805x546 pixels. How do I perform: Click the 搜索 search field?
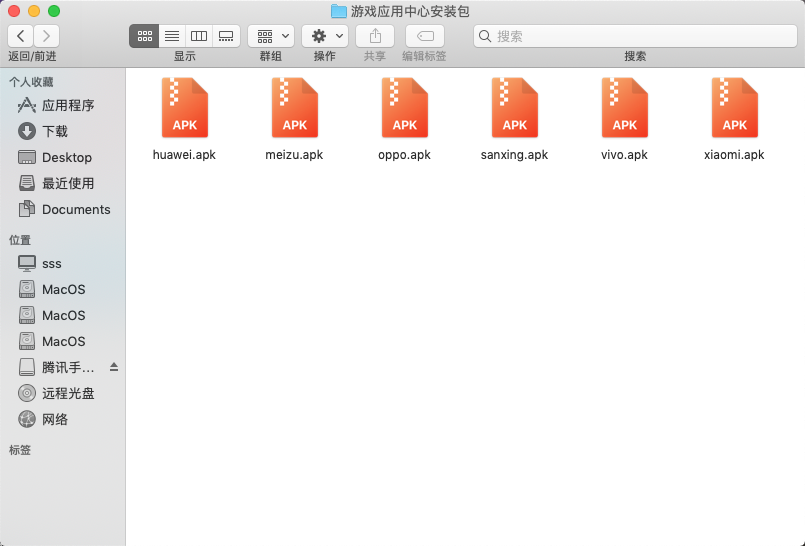point(635,36)
